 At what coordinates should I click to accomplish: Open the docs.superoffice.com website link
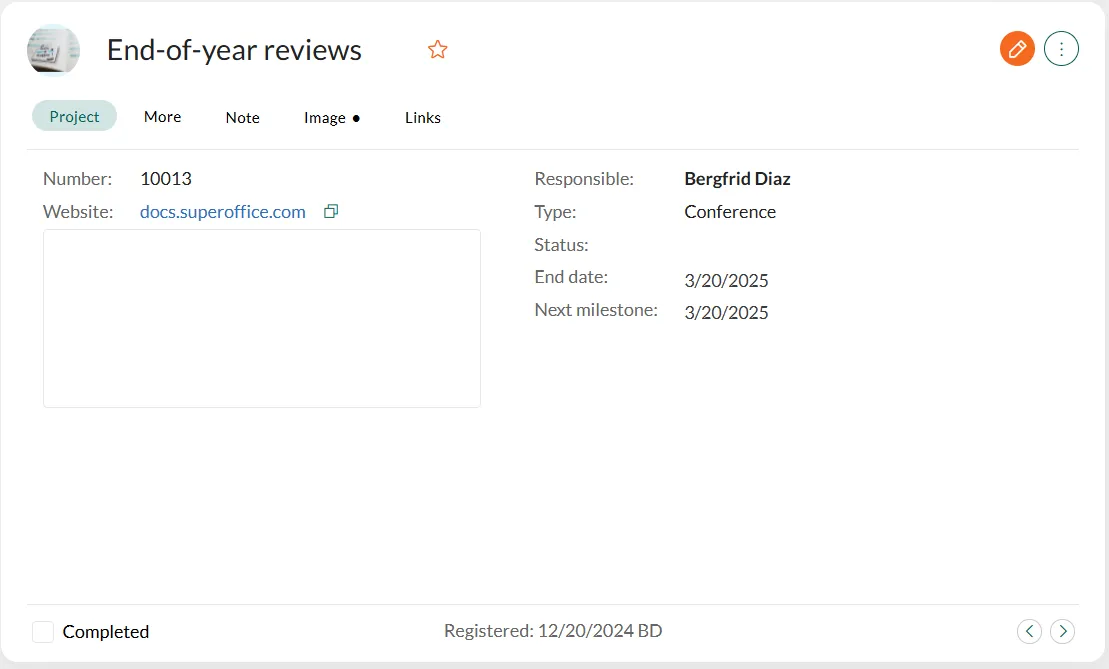click(x=222, y=212)
